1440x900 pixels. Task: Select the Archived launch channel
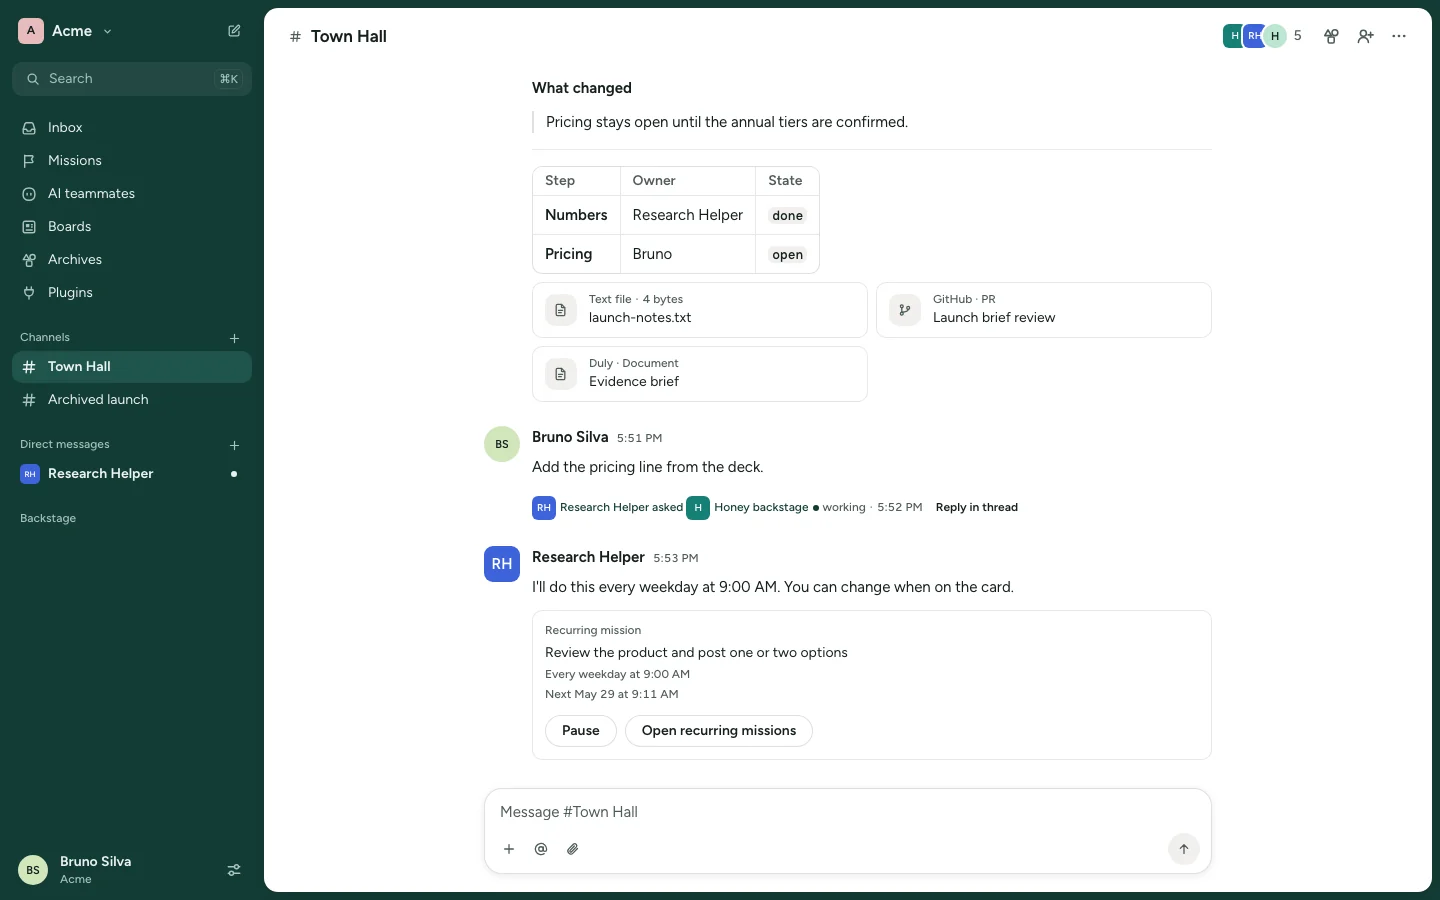click(x=132, y=400)
